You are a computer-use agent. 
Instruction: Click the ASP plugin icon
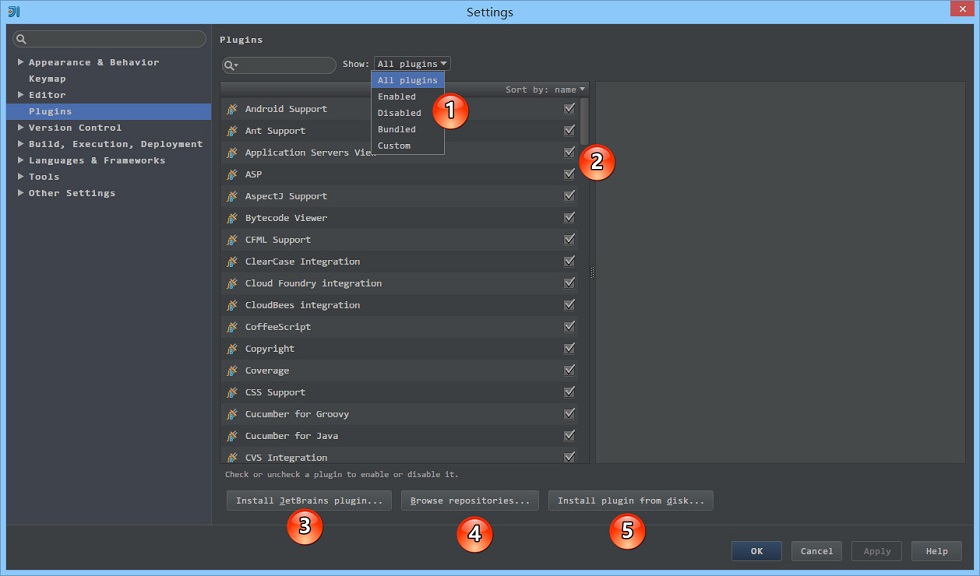pos(232,174)
